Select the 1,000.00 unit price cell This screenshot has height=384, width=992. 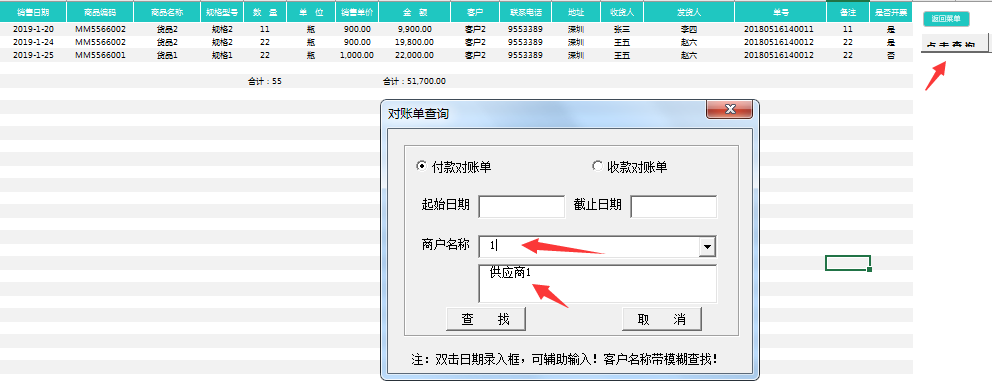click(x=357, y=55)
